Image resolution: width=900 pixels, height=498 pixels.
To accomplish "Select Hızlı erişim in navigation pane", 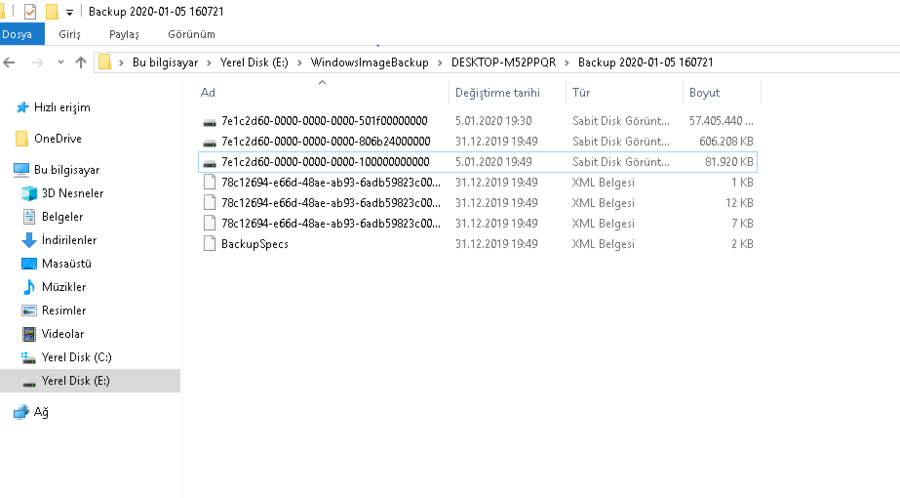I will (x=62, y=107).
